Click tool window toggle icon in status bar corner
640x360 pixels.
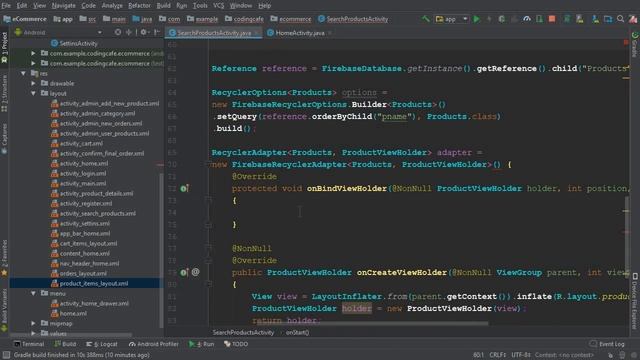[6, 355]
